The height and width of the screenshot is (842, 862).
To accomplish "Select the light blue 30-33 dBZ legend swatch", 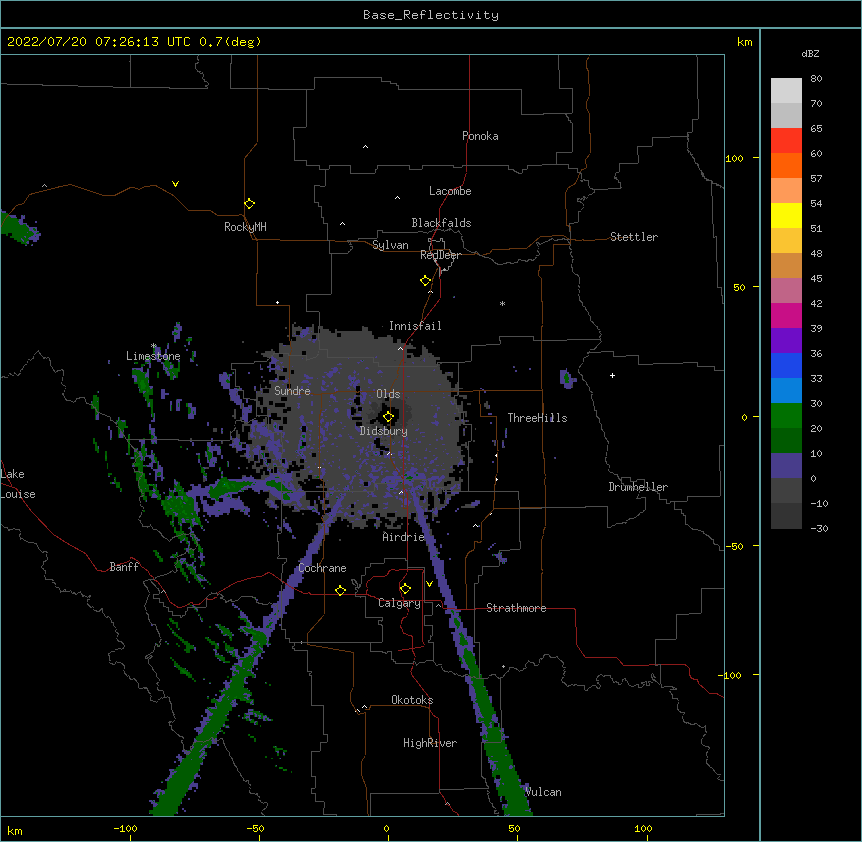I will [786, 390].
